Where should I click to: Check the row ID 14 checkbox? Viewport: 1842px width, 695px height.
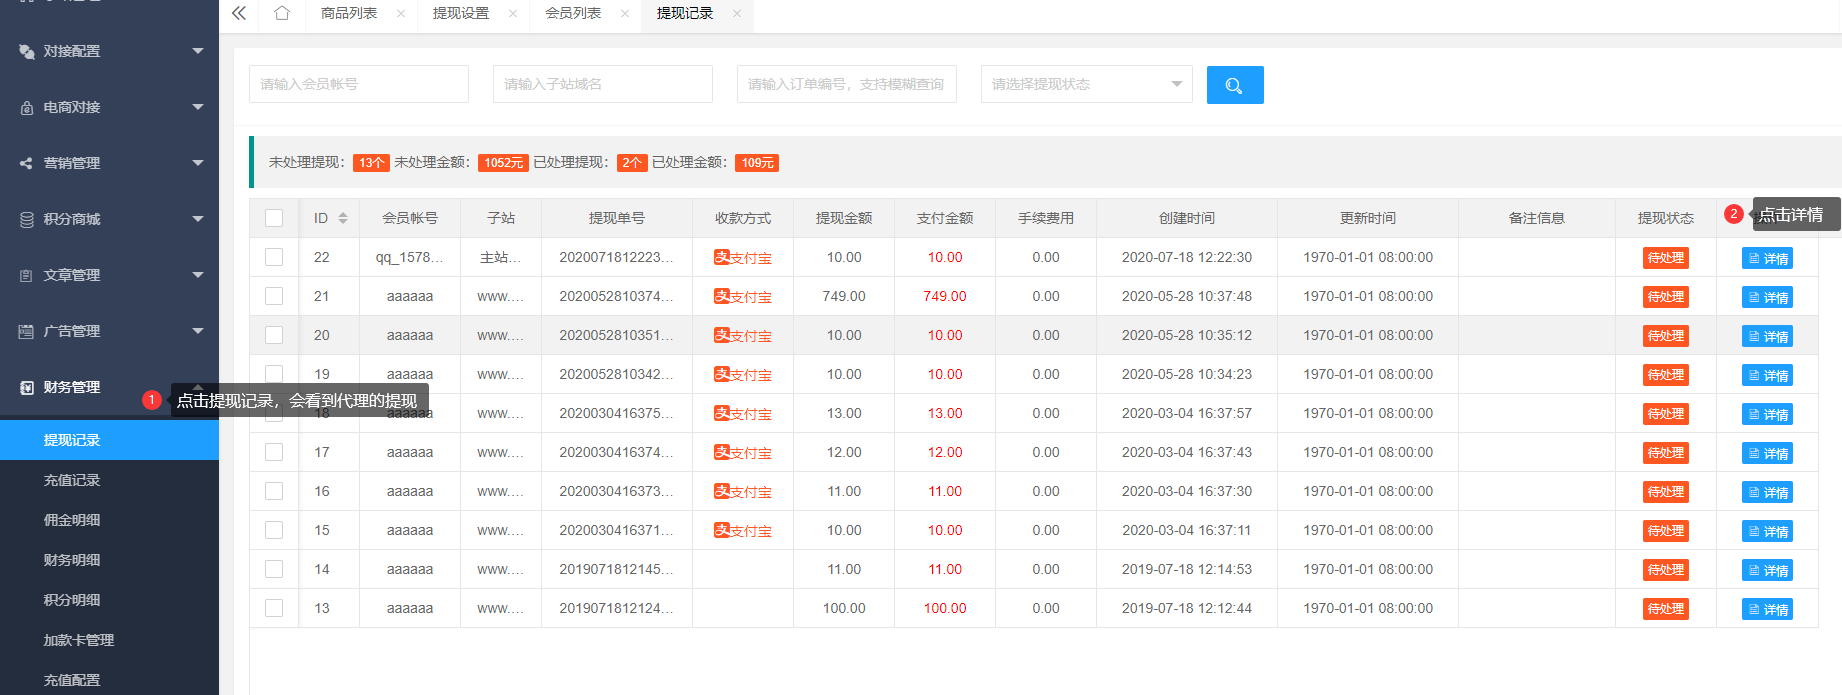pos(274,569)
